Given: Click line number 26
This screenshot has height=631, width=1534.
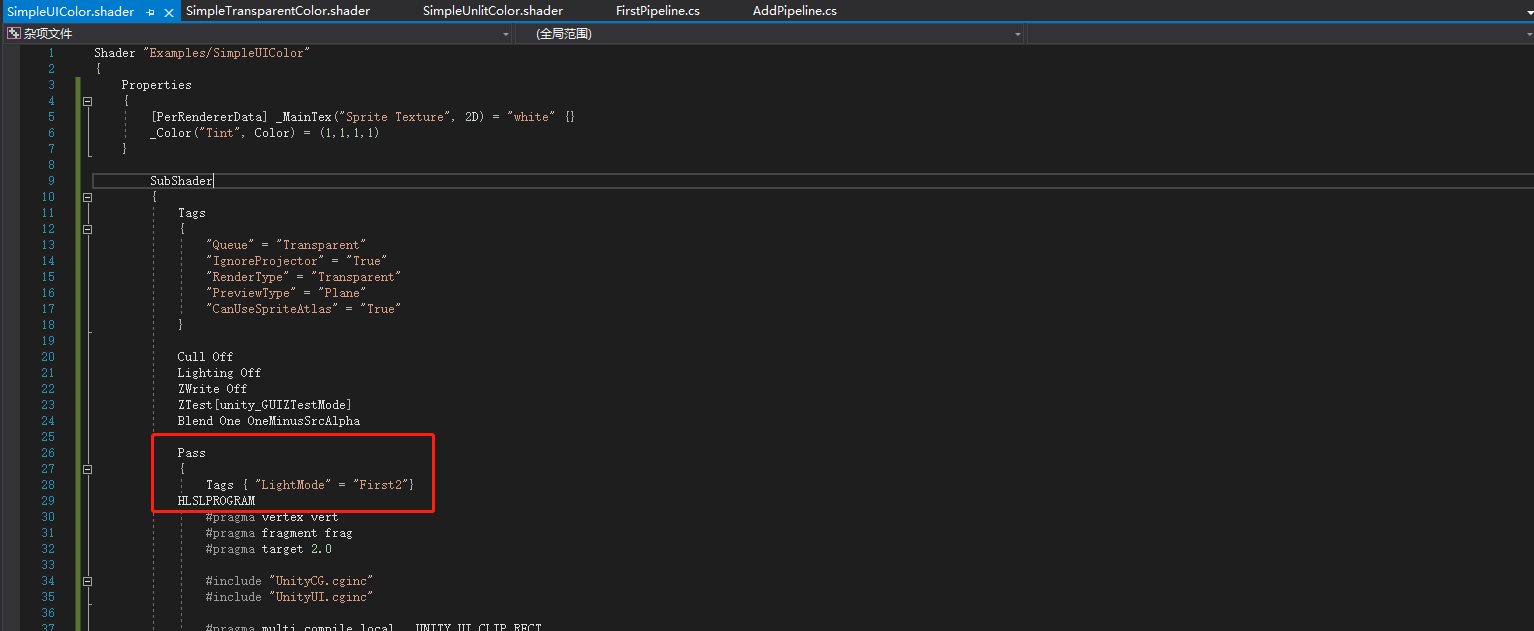Looking at the screenshot, I should click(48, 452).
